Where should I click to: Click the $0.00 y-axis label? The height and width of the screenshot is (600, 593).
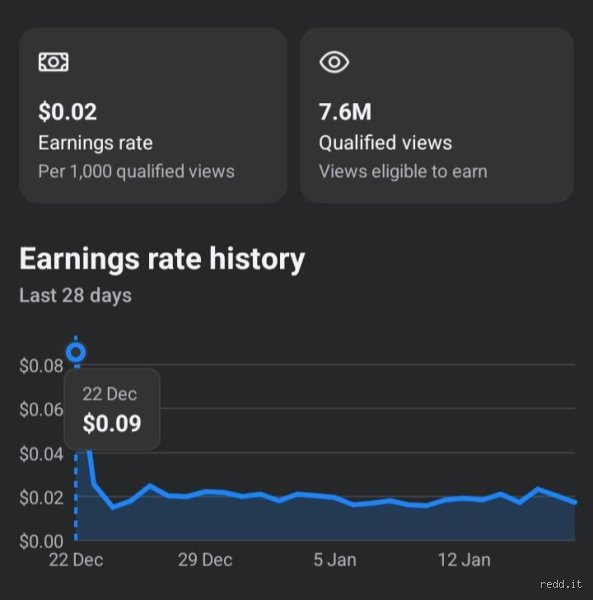pos(41,541)
